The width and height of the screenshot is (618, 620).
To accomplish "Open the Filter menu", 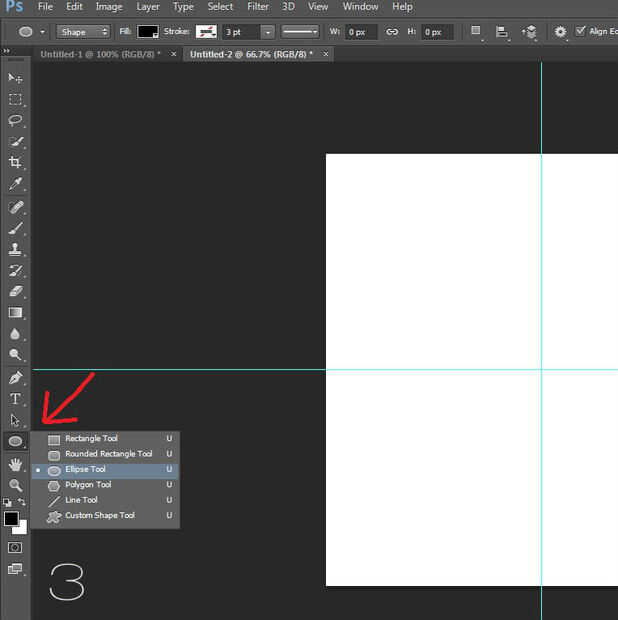I will pos(258,7).
